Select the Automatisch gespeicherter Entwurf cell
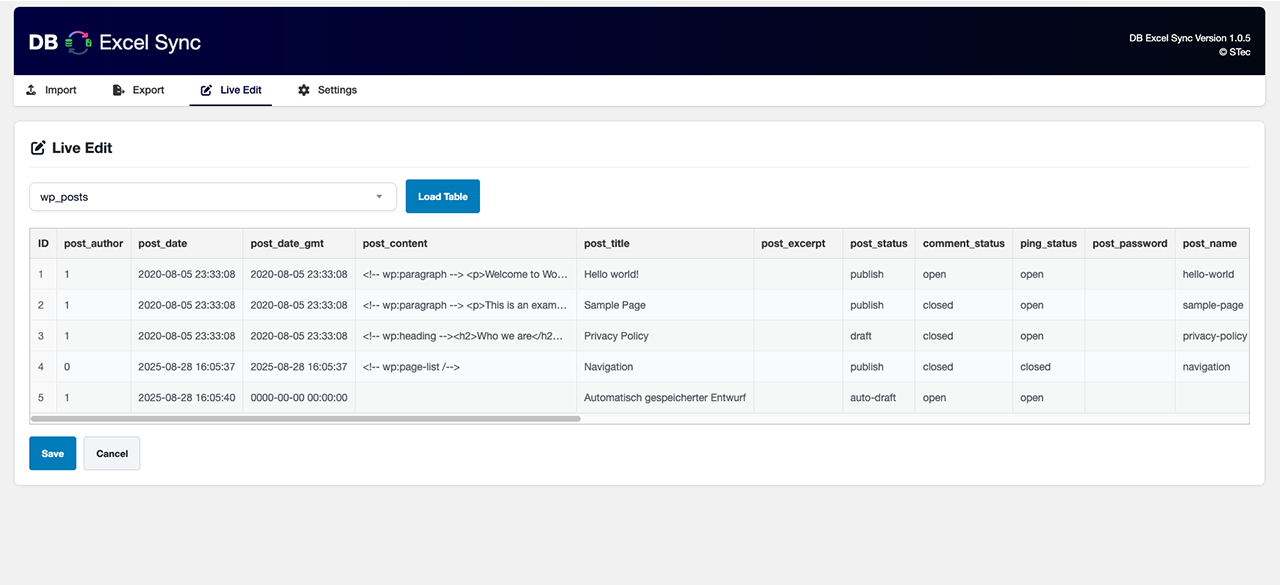Image resolution: width=1280 pixels, height=585 pixels. pos(664,398)
